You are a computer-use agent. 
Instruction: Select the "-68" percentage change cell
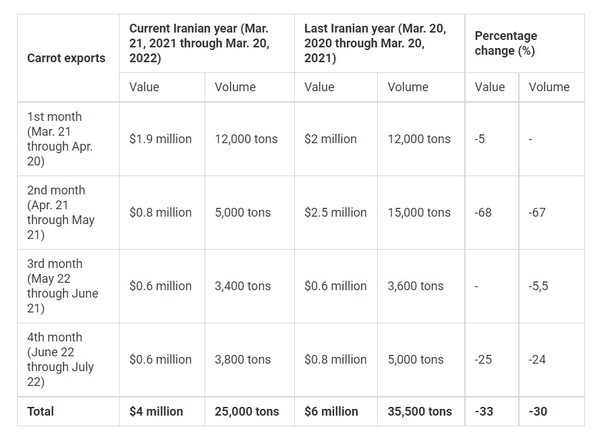(x=488, y=213)
